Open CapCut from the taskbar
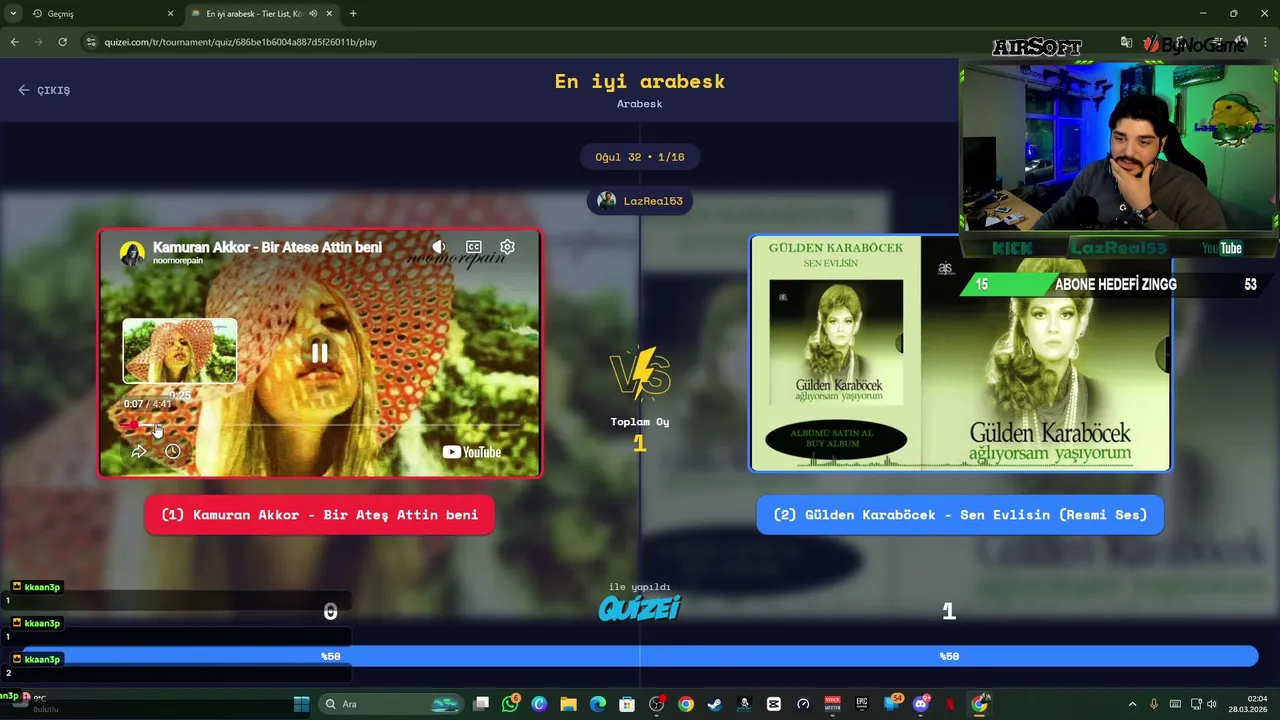 [x=774, y=704]
